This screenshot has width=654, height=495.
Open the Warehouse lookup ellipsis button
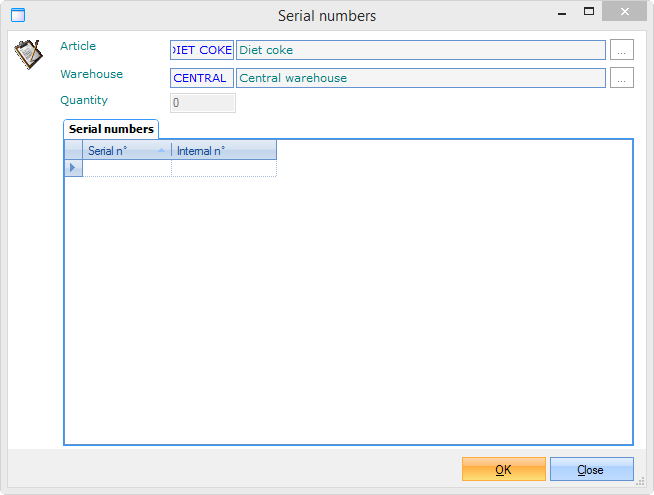pos(621,78)
